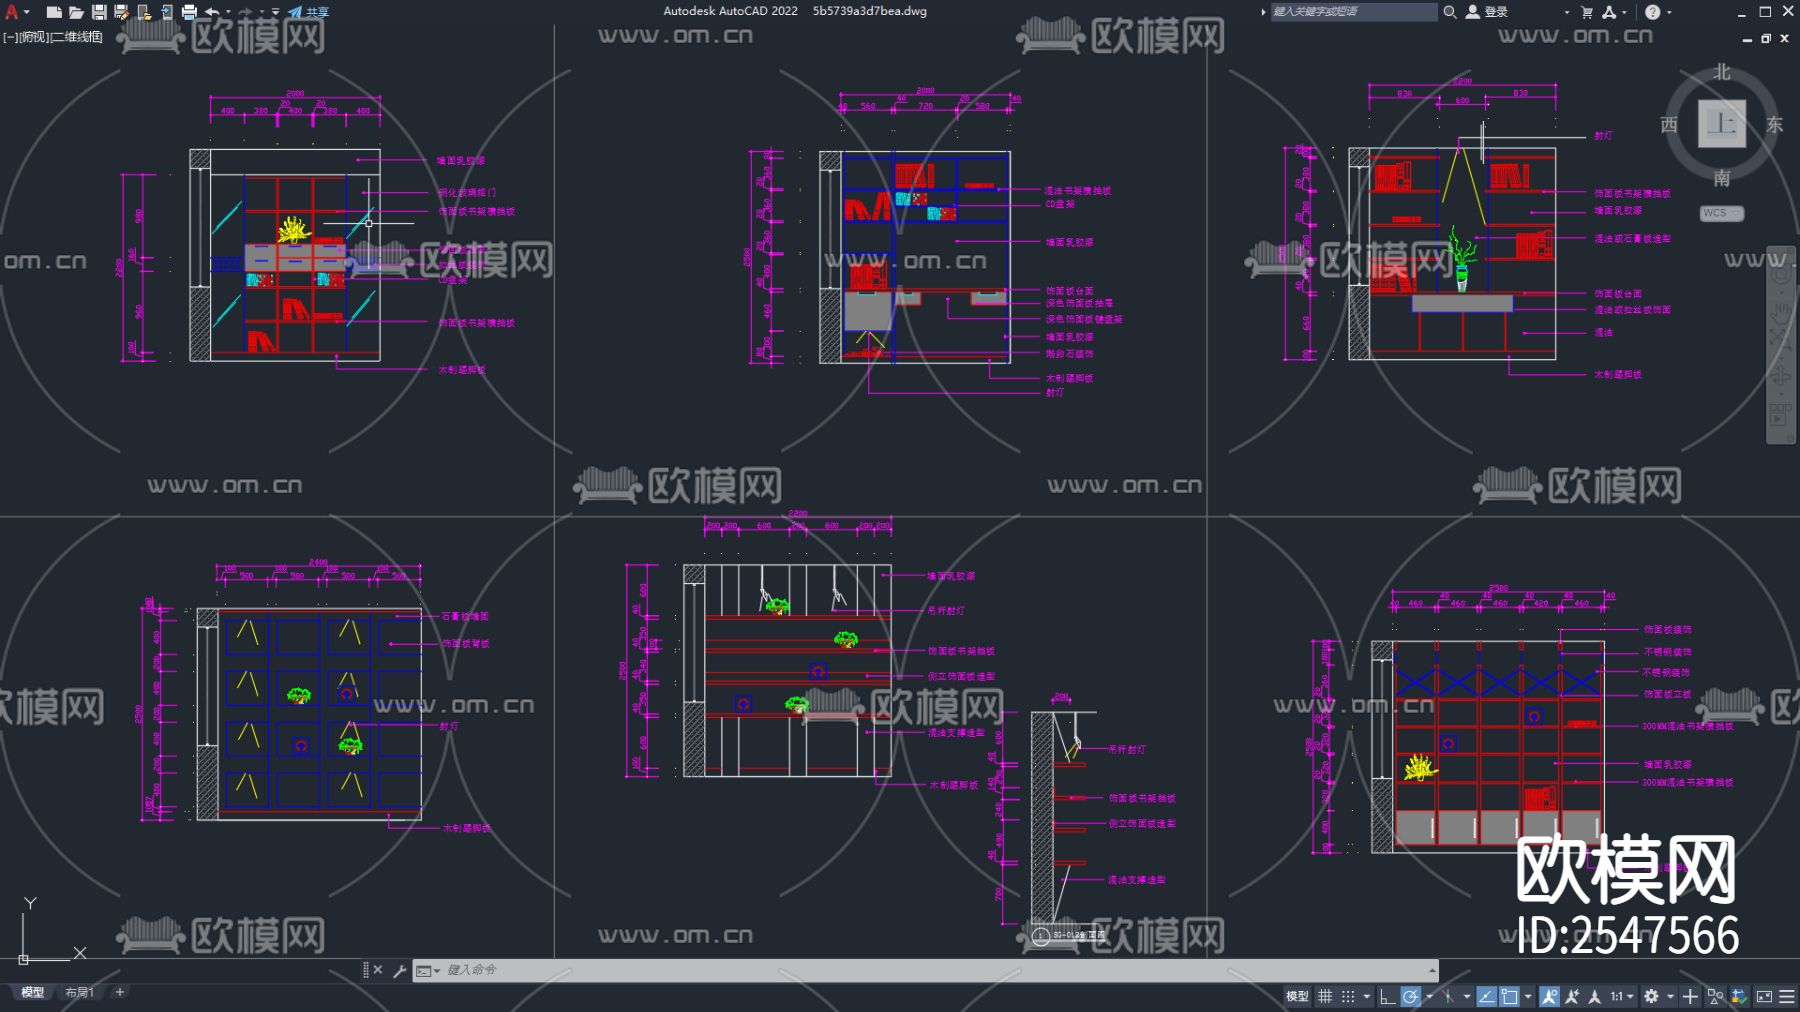The width and height of the screenshot is (1800, 1012).
Task: Expand the undo history dropdown
Action: pyautogui.click(x=228, y=12)
